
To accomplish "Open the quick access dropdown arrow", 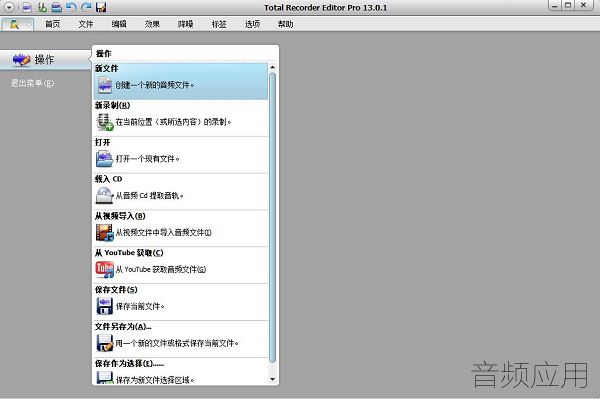I will pos(9,7).
